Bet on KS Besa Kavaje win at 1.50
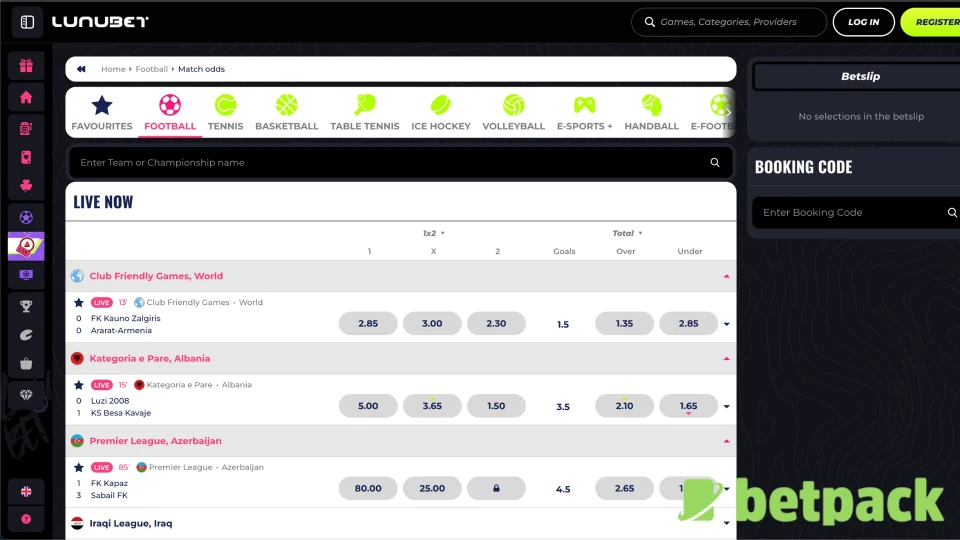Screen dimensions: 960x540 [x=496, y=406]
